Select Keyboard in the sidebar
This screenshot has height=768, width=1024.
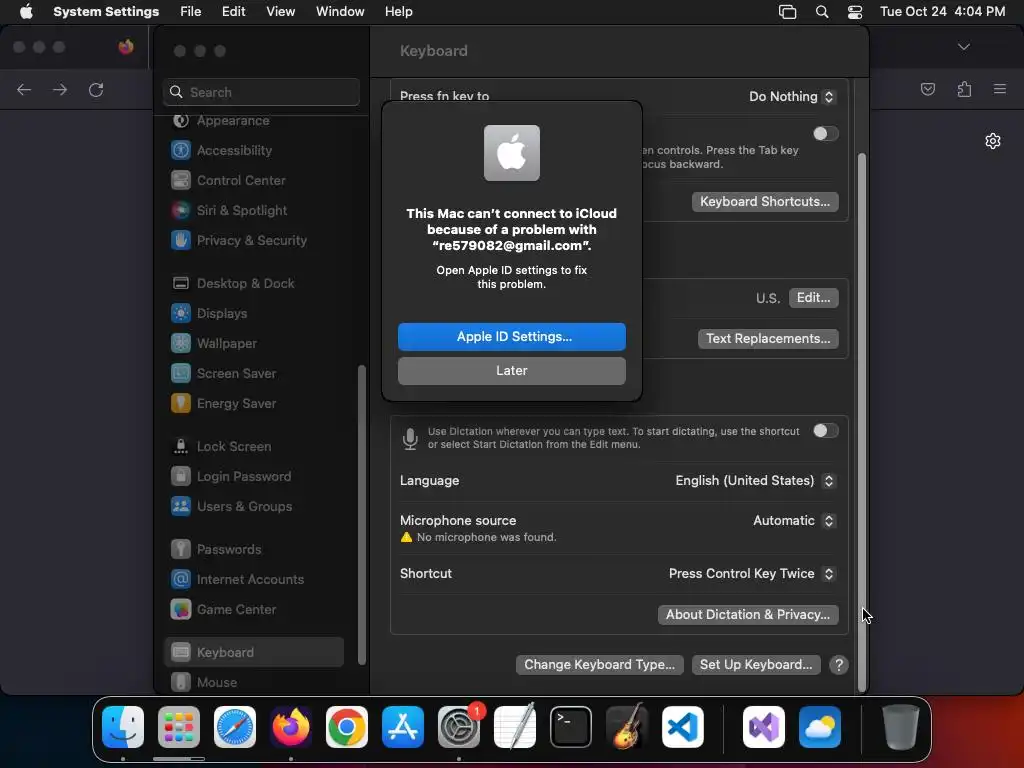pyautogui.click(x=255, y=652)
